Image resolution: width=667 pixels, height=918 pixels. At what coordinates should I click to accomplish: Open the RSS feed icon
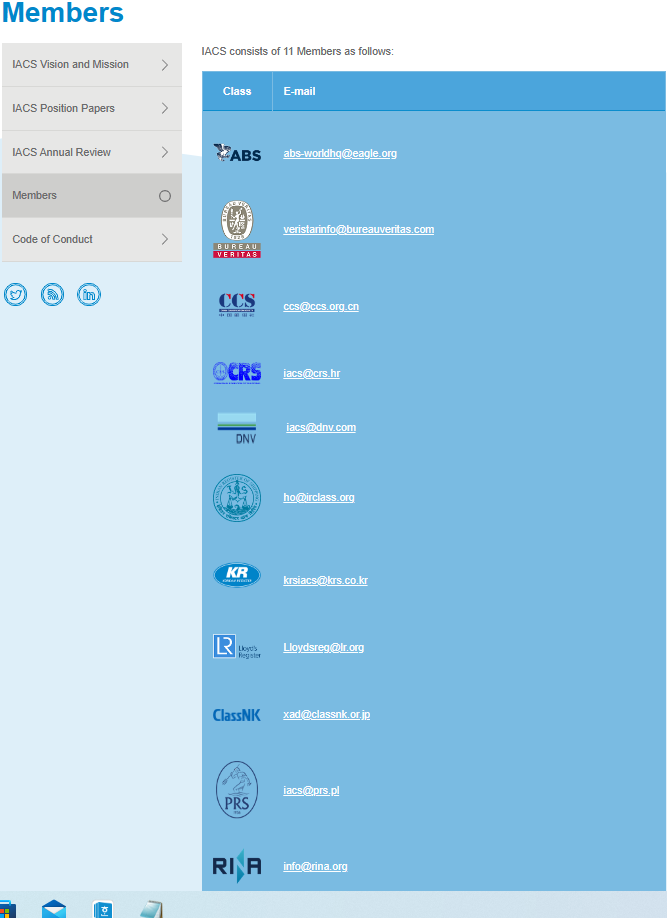point(52,294)
